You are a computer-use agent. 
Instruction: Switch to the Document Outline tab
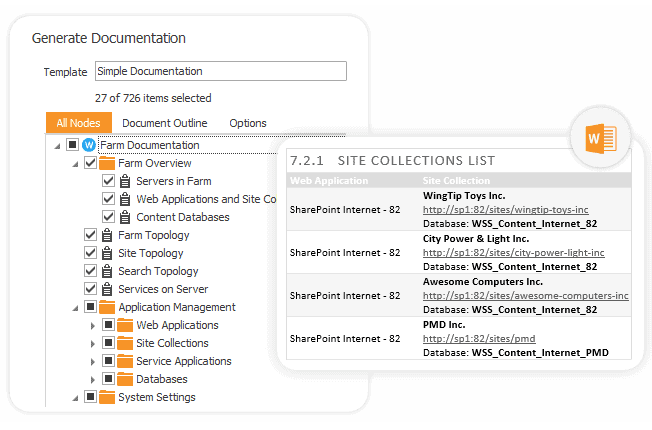pyautogui.click(x=164, y=123)
